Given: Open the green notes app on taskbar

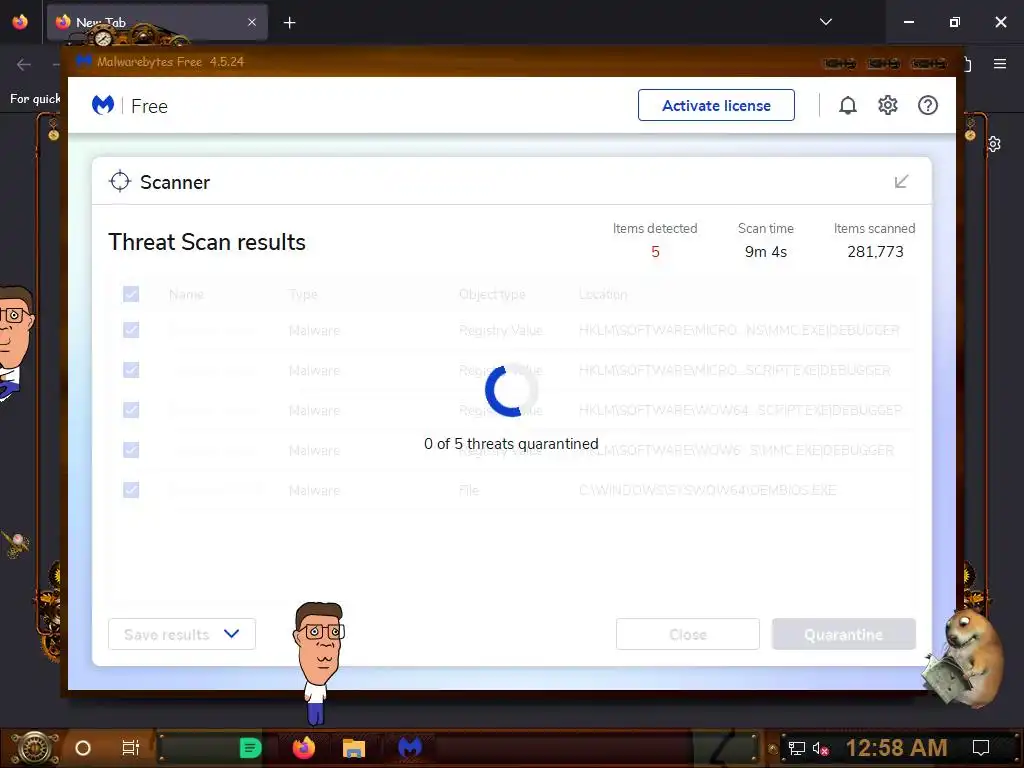Looking at the screenshot, I should pyautogui.click(x=250, y=748).
